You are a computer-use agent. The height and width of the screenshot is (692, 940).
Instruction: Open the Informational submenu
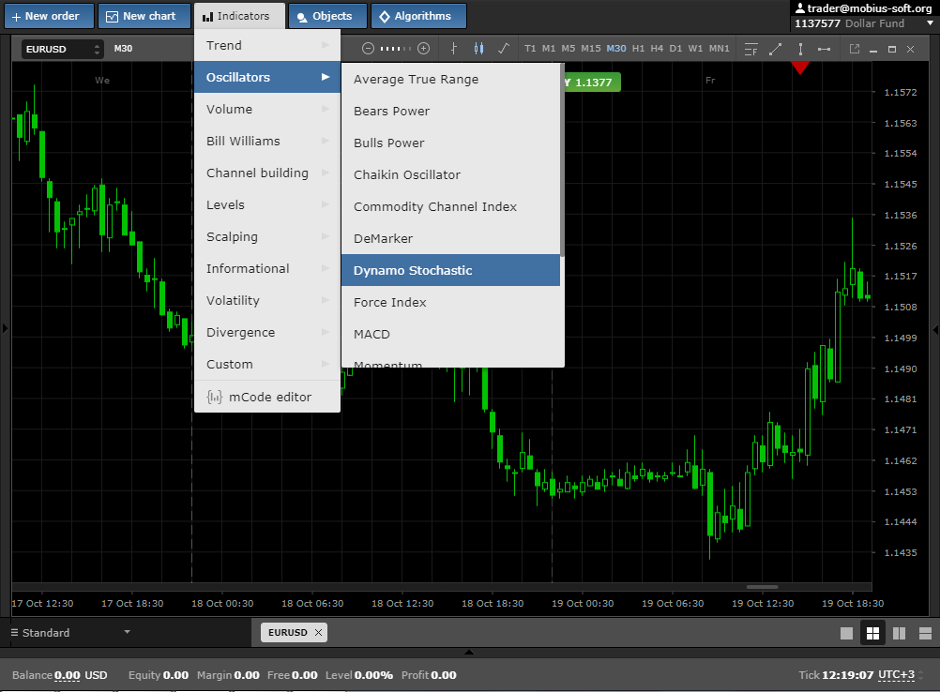[x=267, y=268]
